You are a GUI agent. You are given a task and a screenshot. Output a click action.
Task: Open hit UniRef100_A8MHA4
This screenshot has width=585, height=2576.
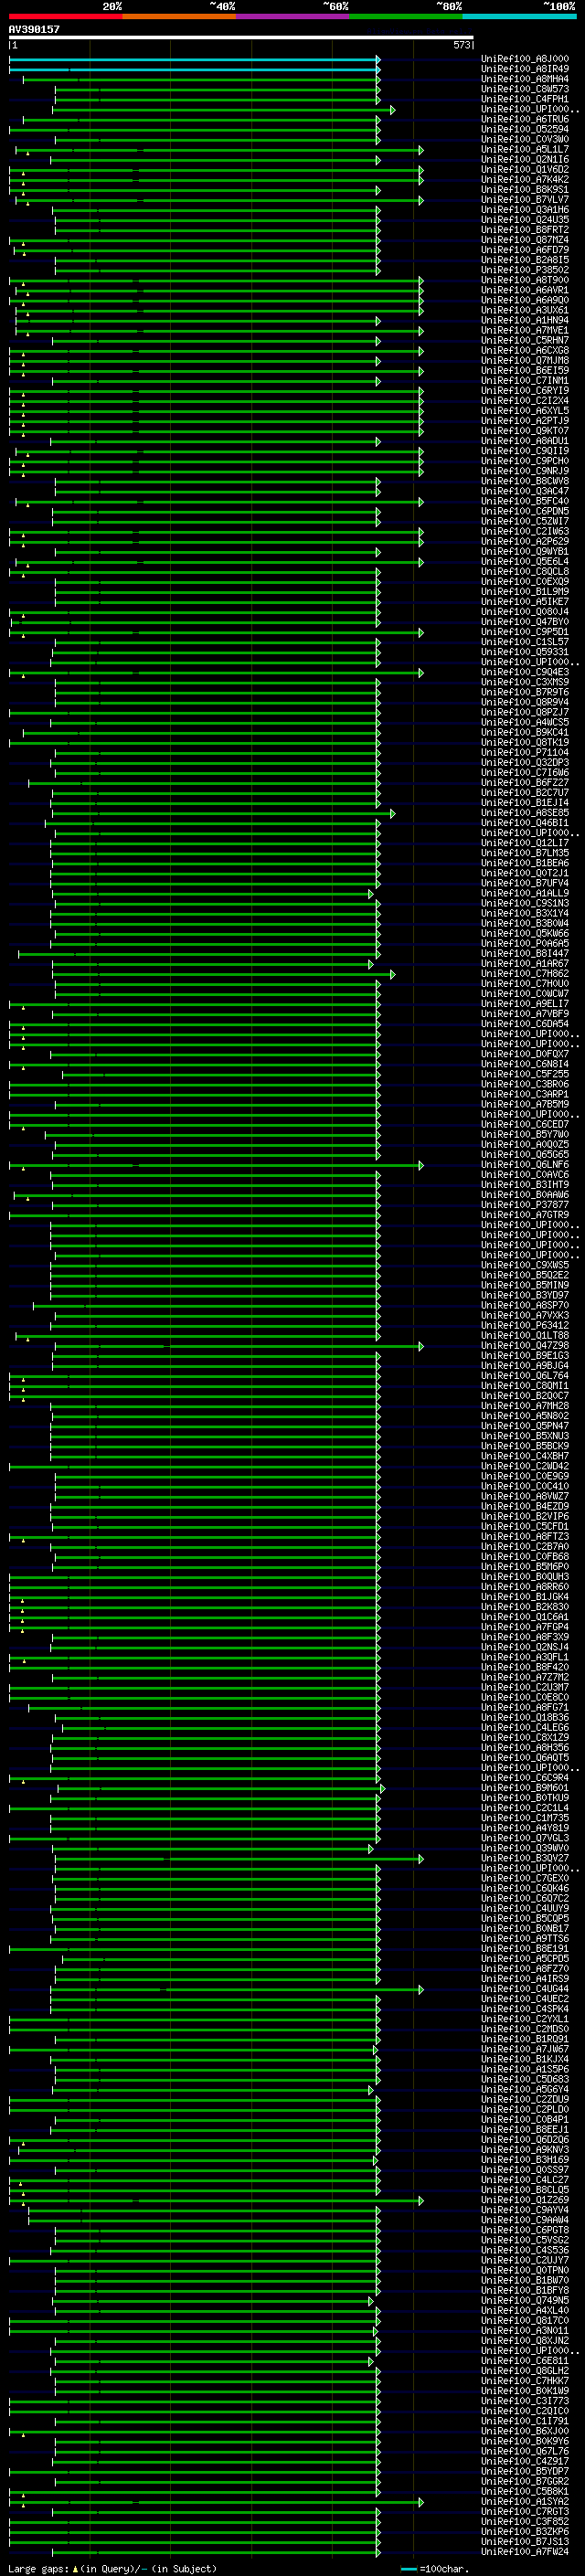pyautogui.click(x=525, y=79)
